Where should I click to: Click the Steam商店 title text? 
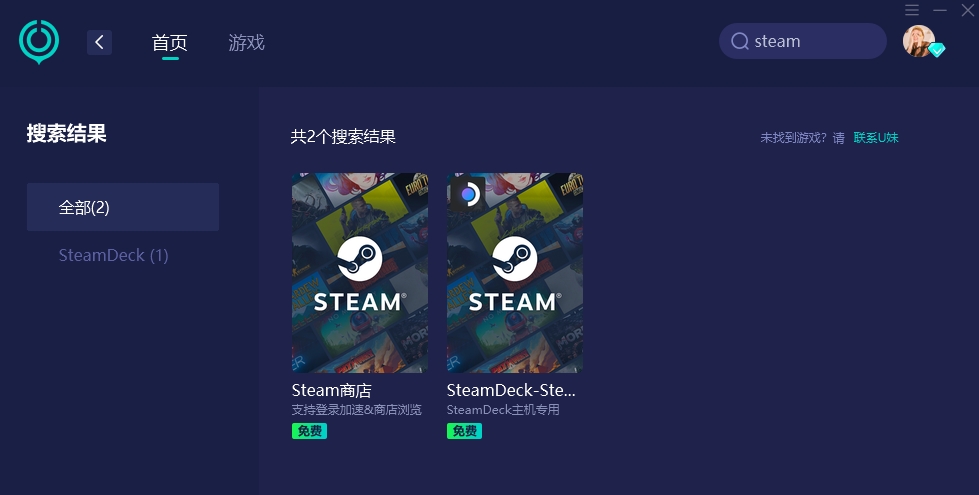pyautogui.click(x=332, y=390)
